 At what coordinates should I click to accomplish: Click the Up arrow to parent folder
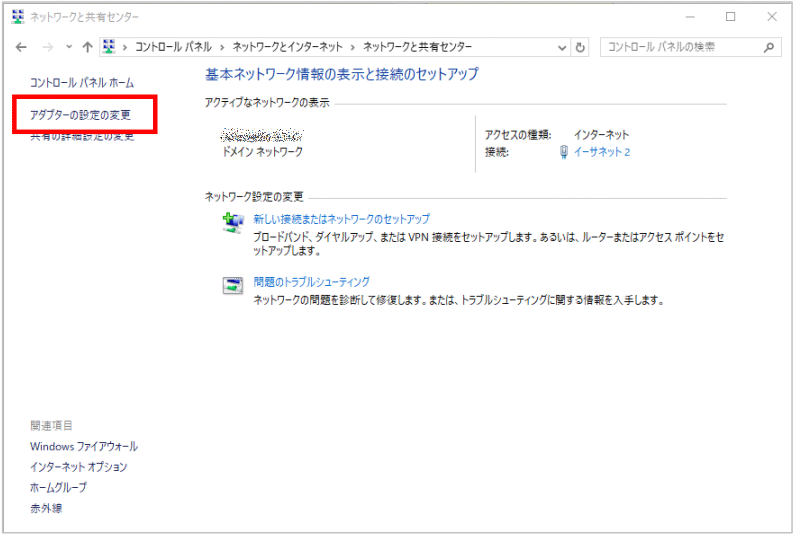click(88, 47)
